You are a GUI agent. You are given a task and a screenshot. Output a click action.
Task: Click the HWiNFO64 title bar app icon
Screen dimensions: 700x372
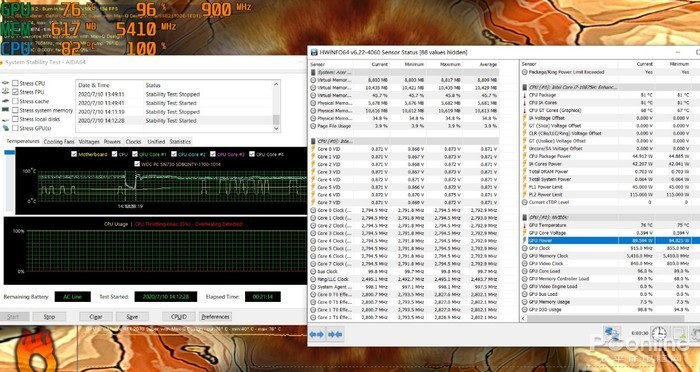pyautogui.click(x=314, y=52)
